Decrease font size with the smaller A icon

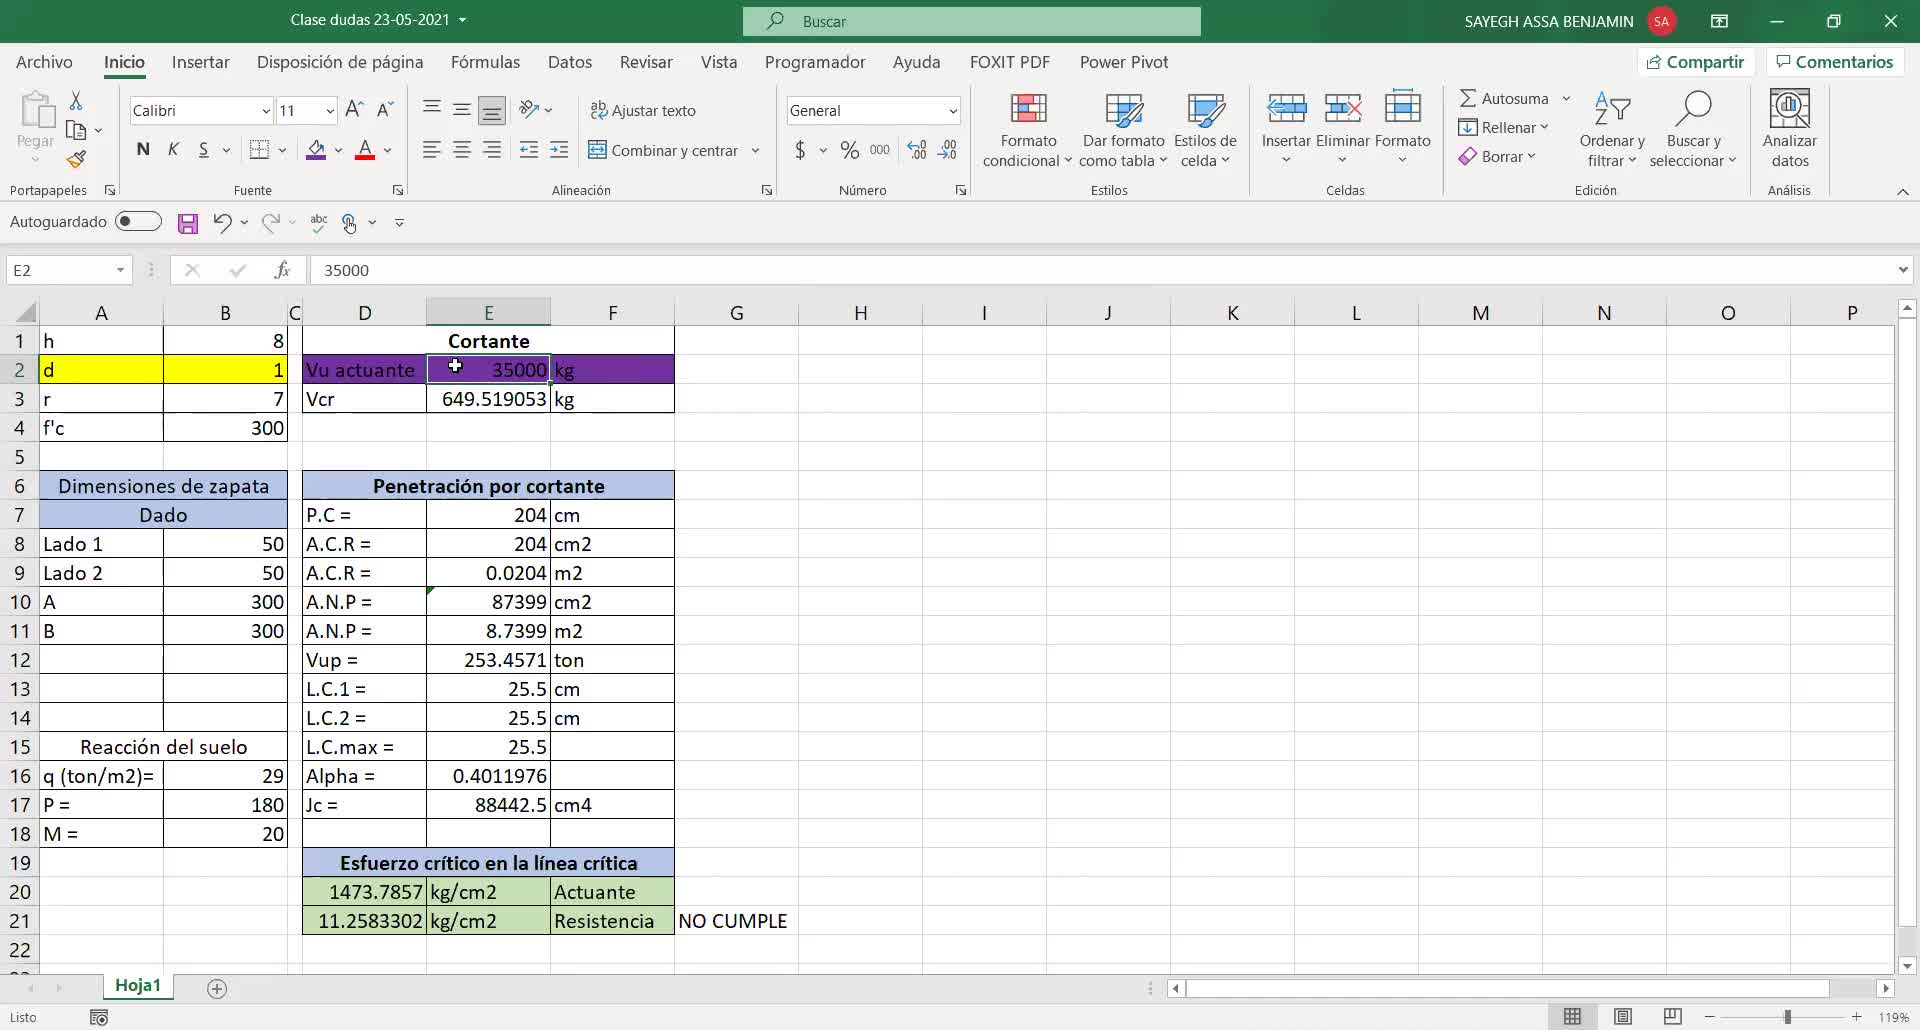point(385,110)
